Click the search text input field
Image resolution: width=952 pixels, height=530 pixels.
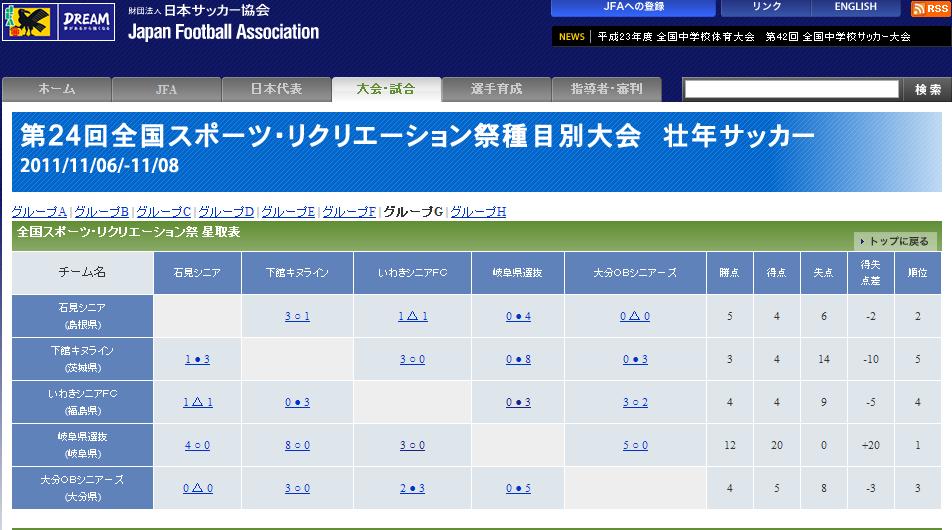[x=791, y=89]
